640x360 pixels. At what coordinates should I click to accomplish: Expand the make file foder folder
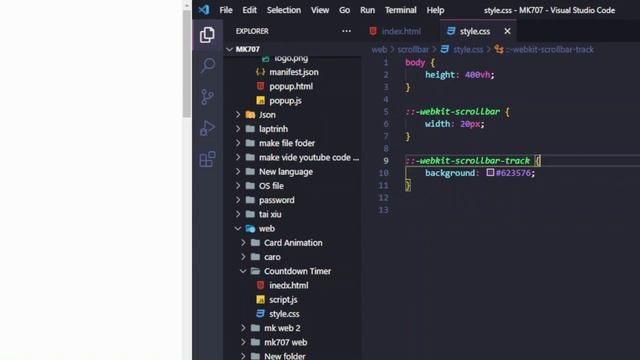coord(238,143)
